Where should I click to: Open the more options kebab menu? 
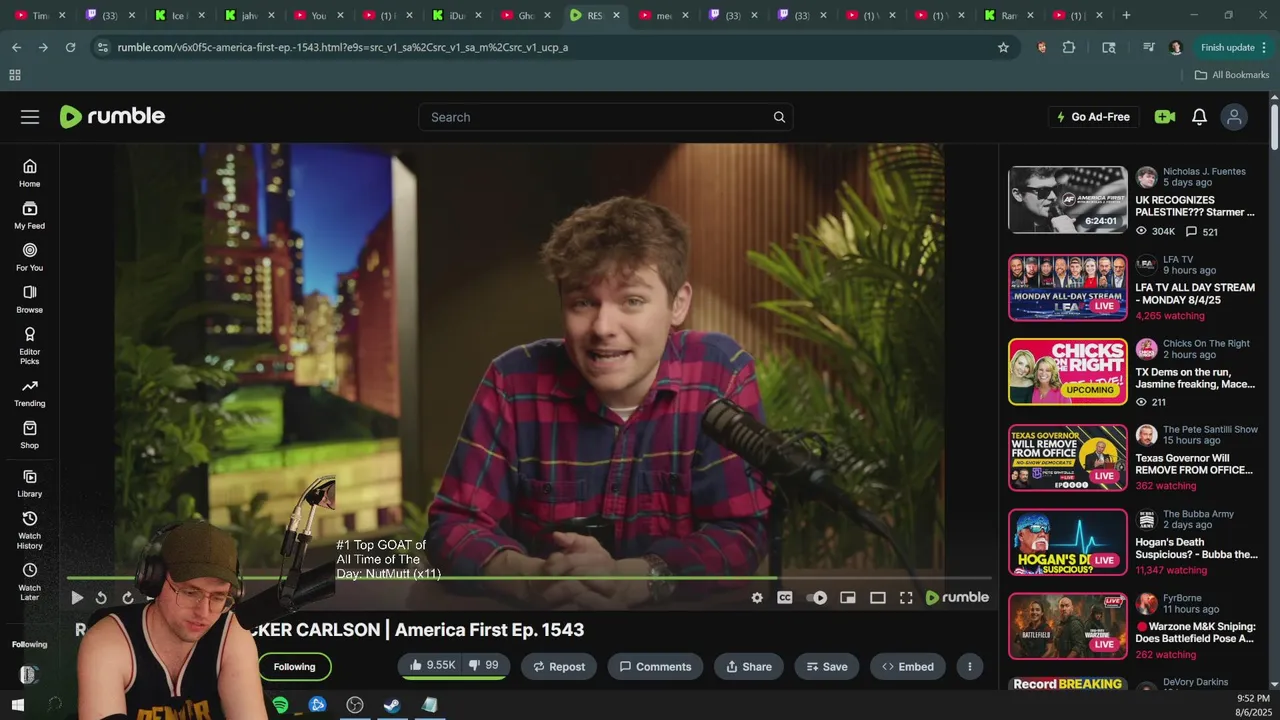click(969, 667)
